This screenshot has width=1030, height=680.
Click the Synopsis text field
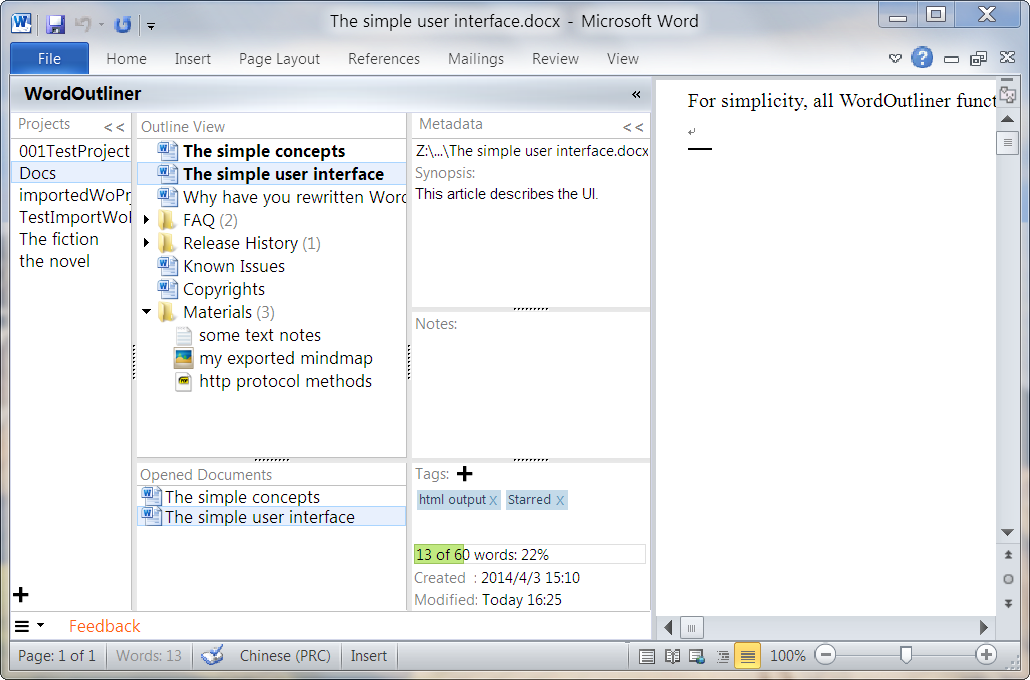pos(531,244)
